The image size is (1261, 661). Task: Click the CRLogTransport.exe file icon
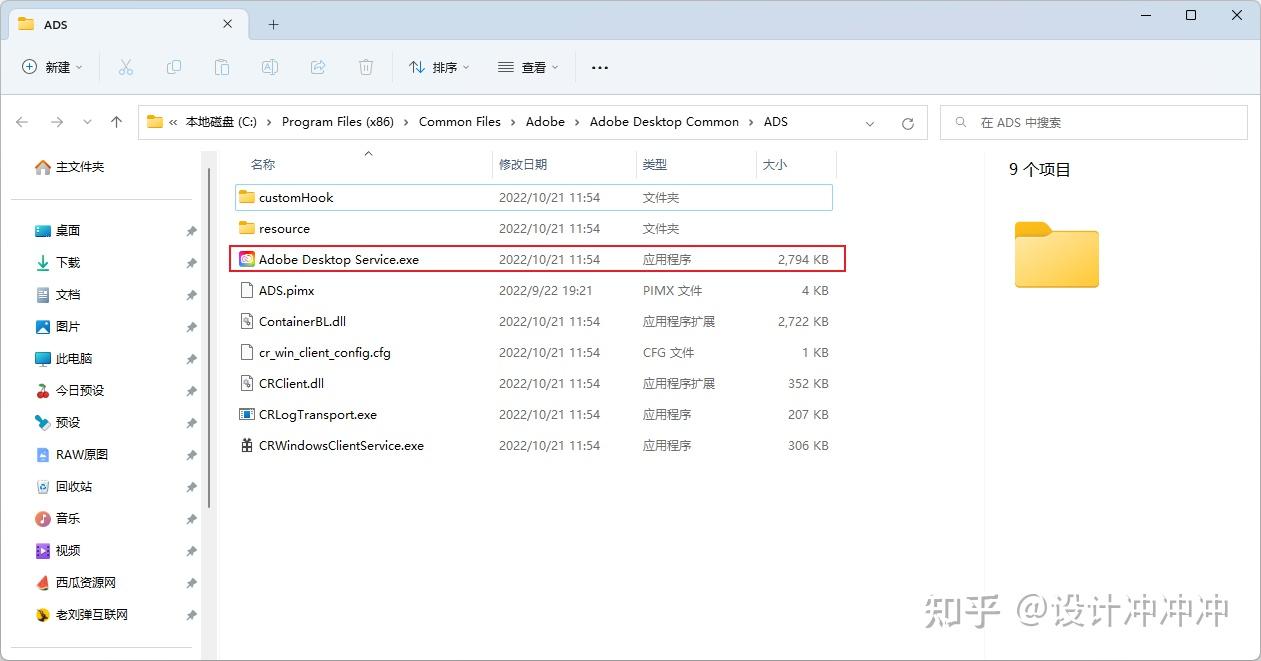pos(247,414)
